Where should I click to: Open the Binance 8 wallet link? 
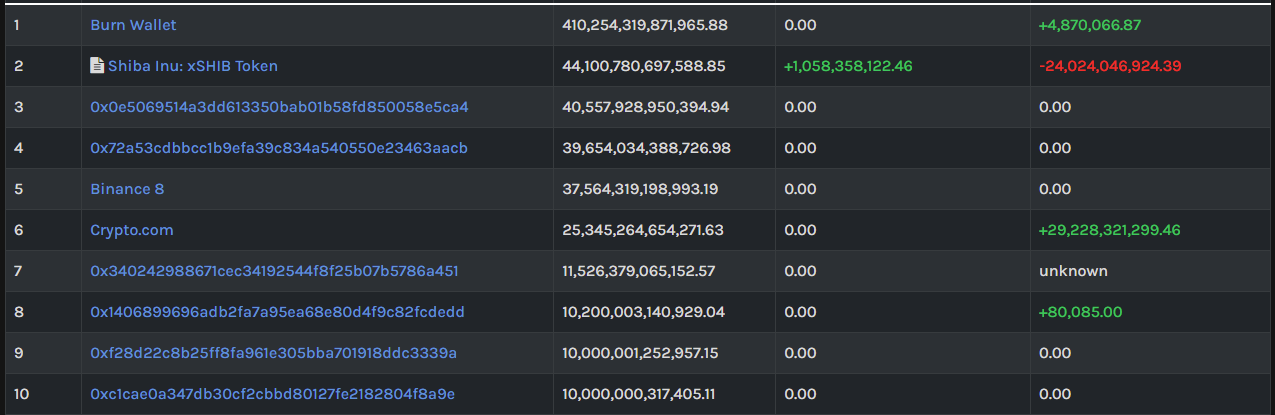pyautogui.click(x=127, y=189)
